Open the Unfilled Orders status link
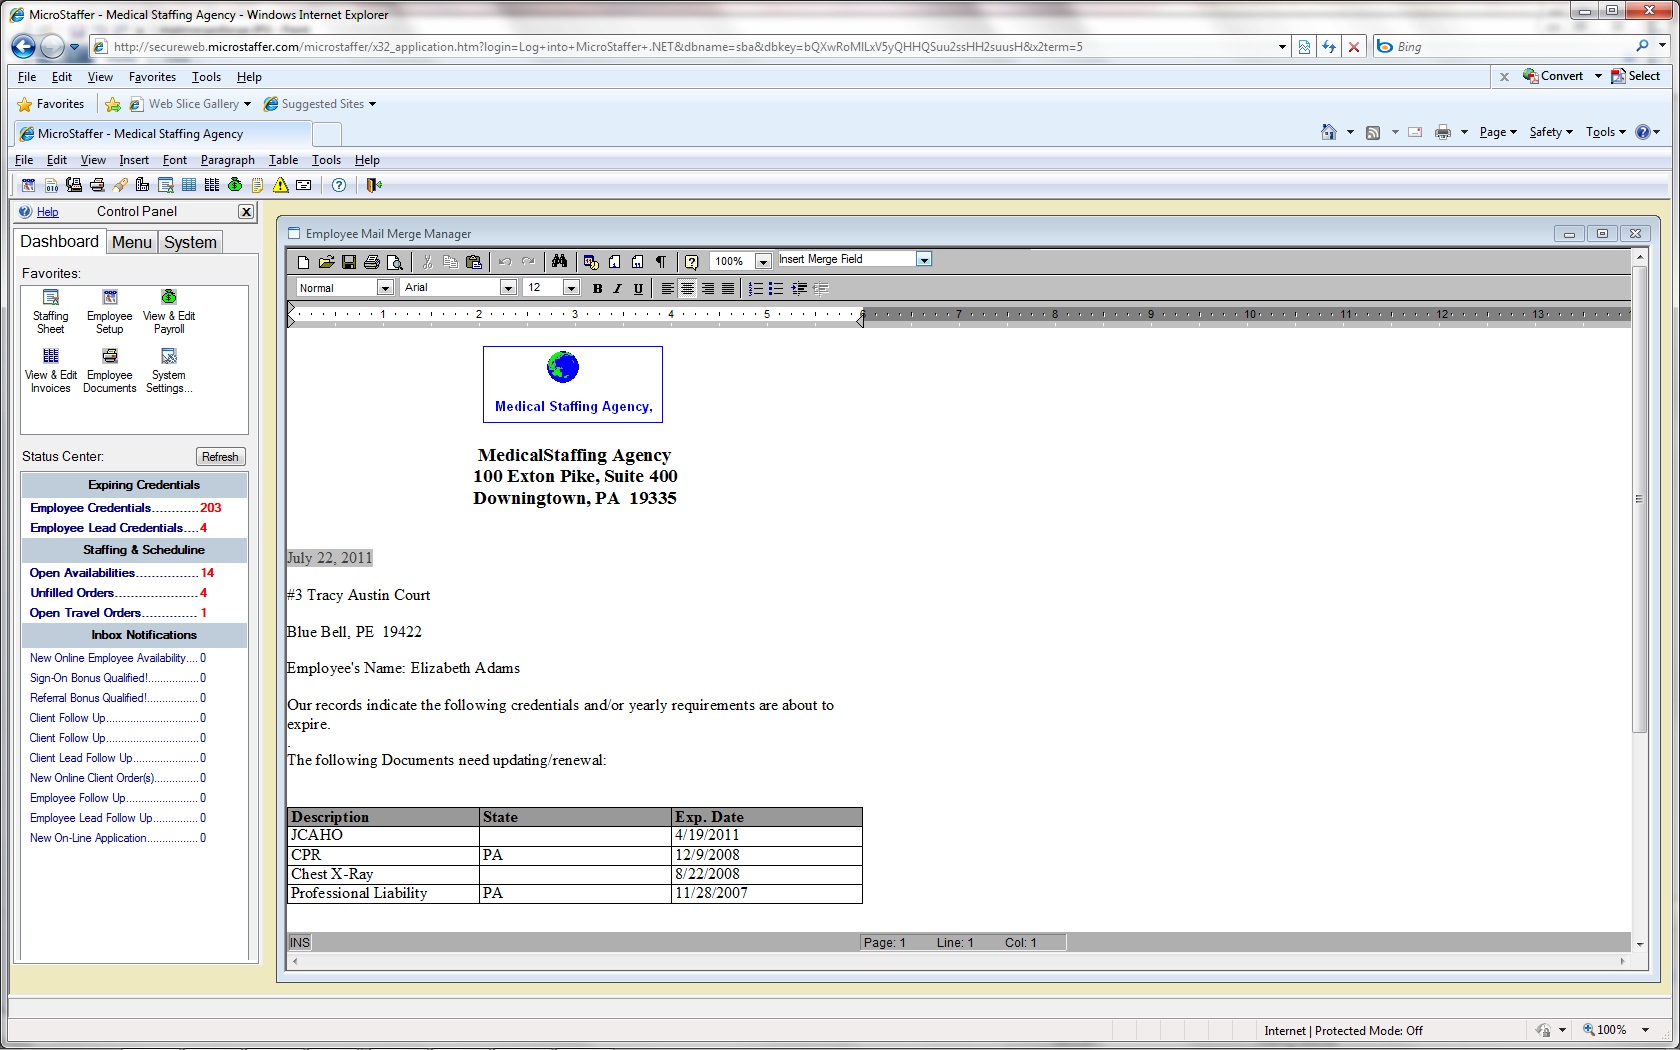Viewport: 1680px width, 1050px height. pyautogui.click(x=72, y=593)
